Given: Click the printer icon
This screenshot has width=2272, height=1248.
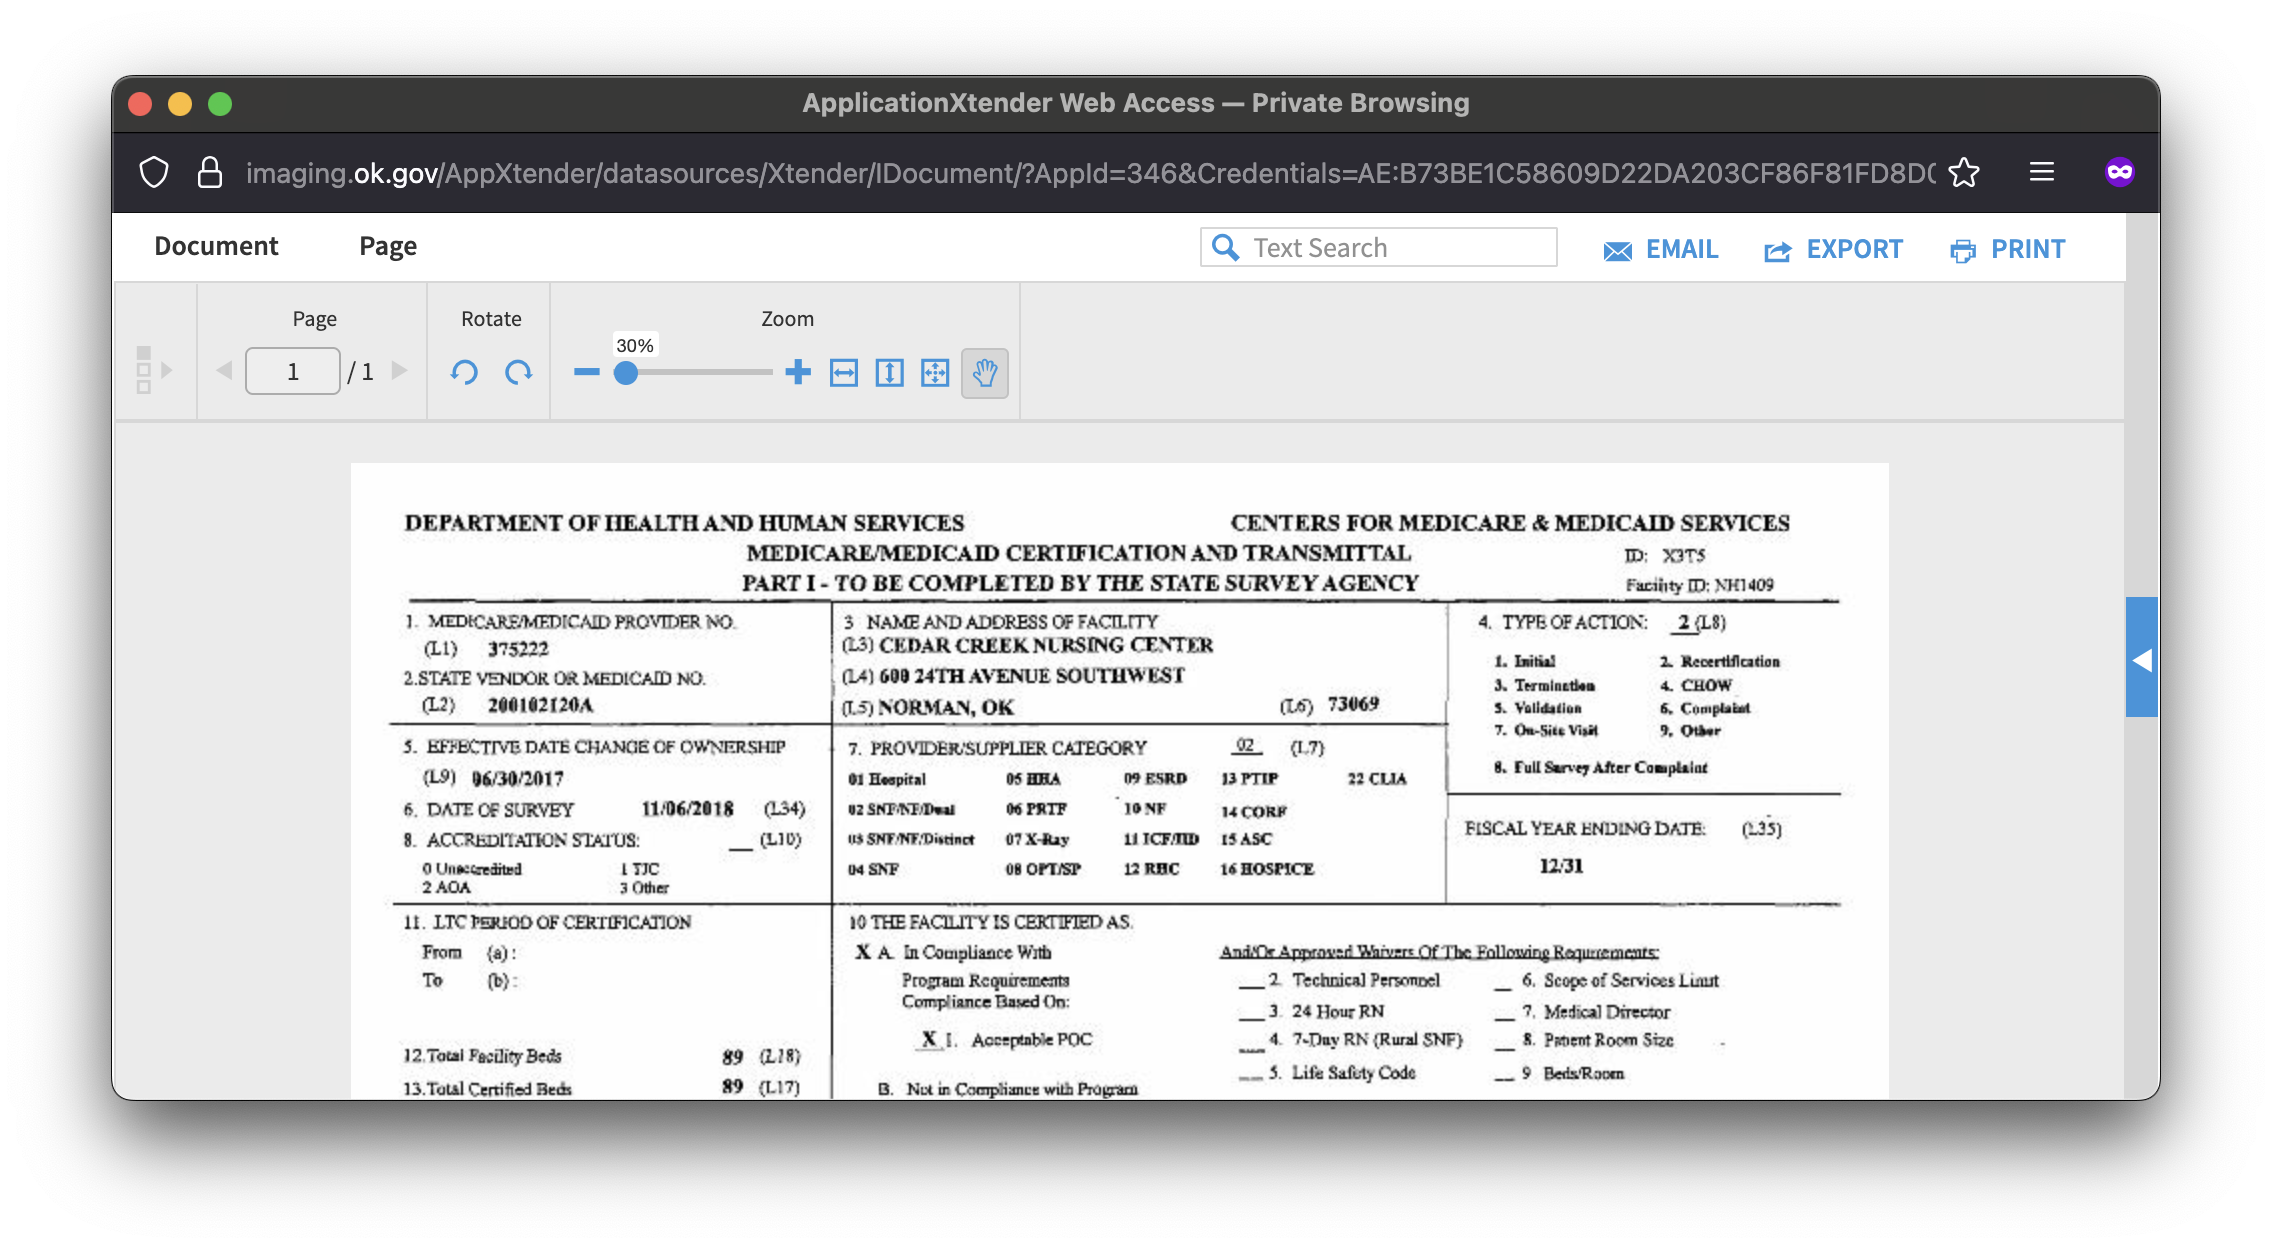Looking at the screenshot, I should pos(1963,251).
